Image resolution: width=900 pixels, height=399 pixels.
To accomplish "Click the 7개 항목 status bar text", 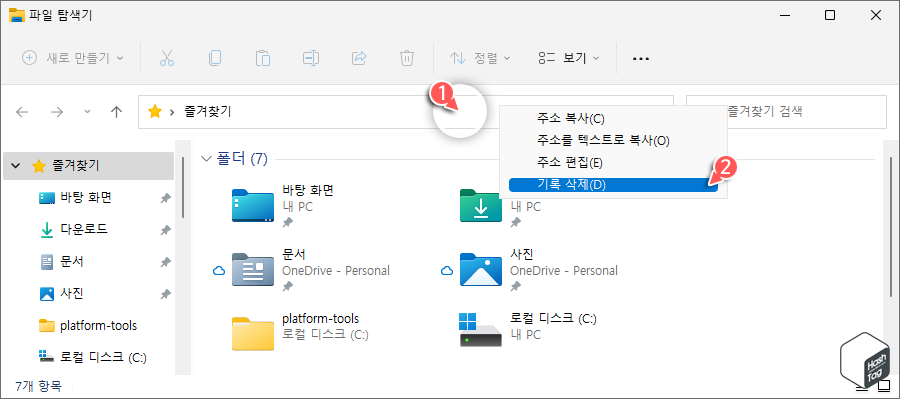I will 38,386.
